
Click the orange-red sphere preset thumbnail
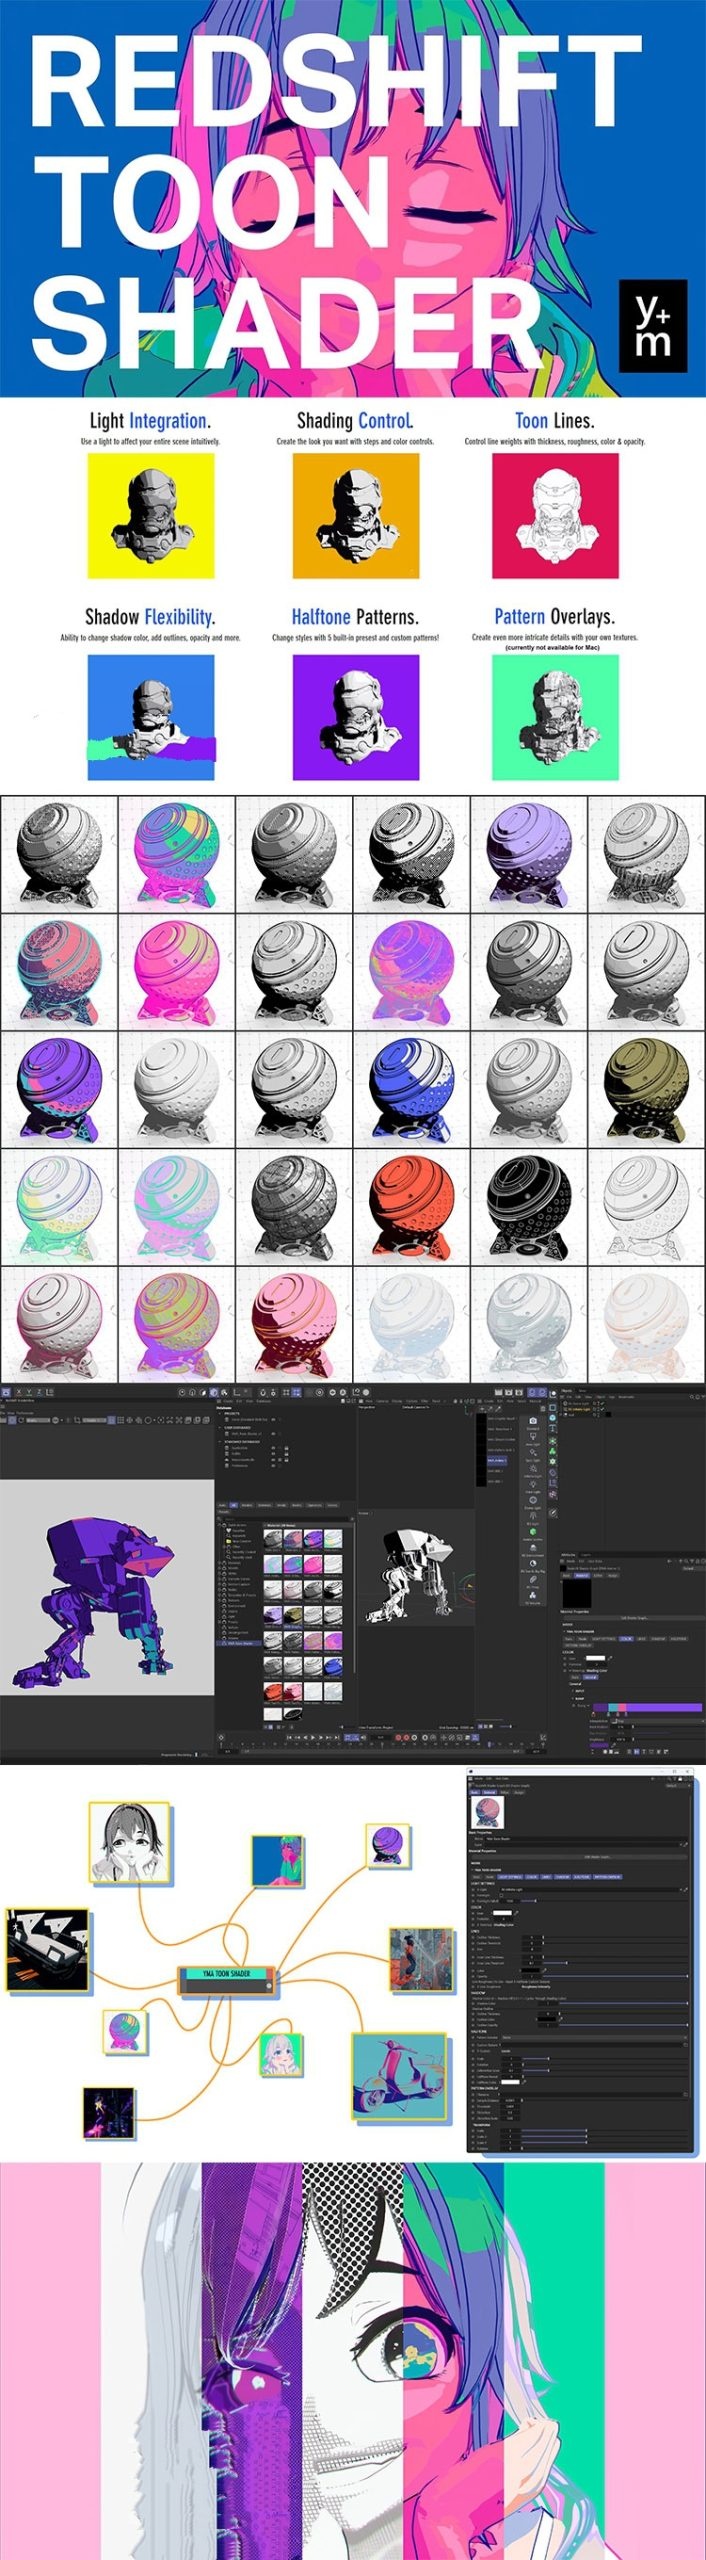click(x=410, y=1206)
